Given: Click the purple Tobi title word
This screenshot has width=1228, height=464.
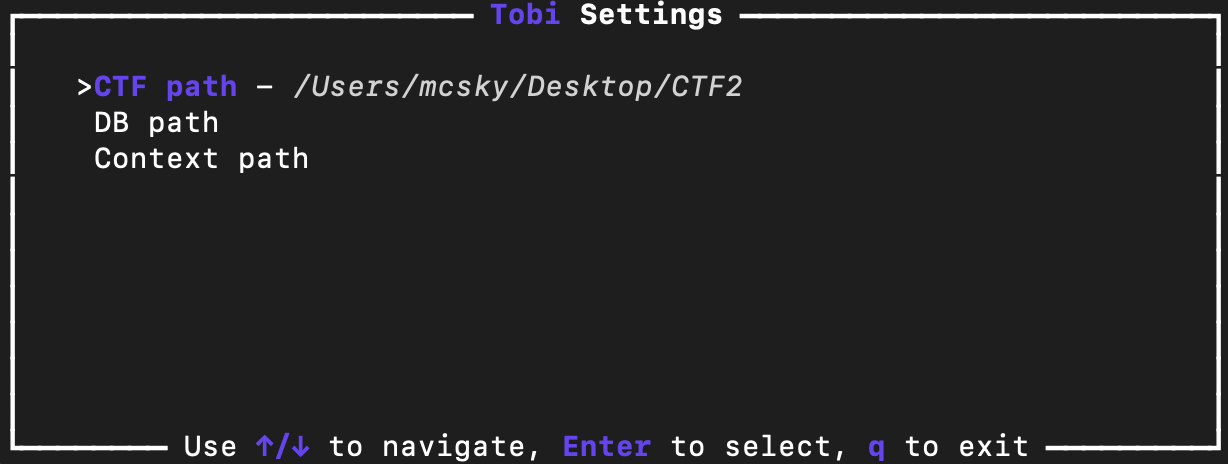Looking at the screenshot, I should click(x=525, y=15).
